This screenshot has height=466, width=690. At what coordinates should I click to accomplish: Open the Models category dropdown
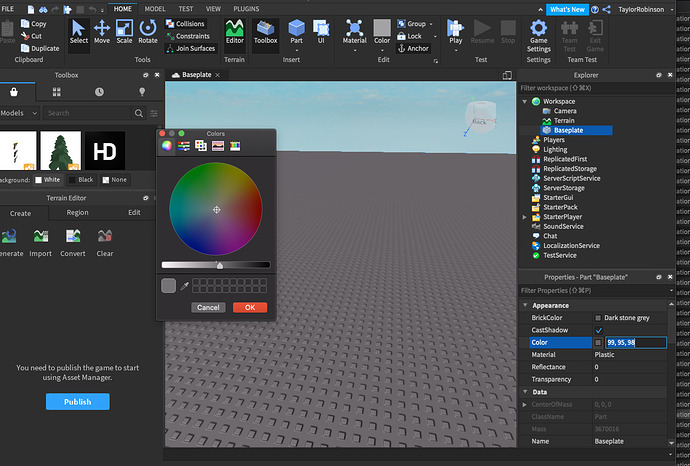(x=19, y=113)
